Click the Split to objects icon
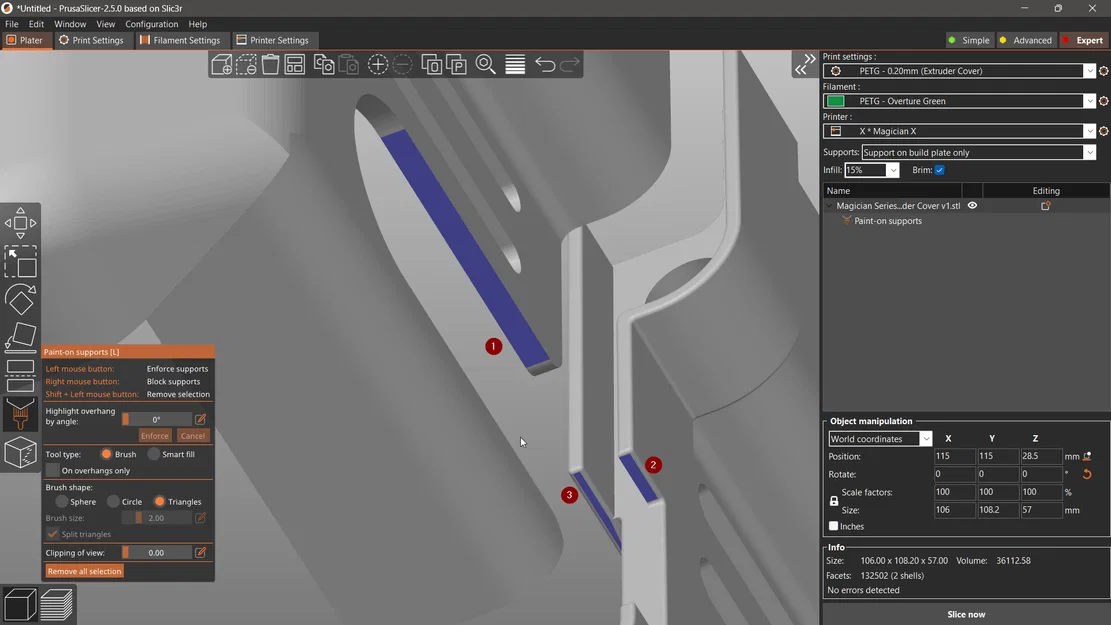 (432, 64)
